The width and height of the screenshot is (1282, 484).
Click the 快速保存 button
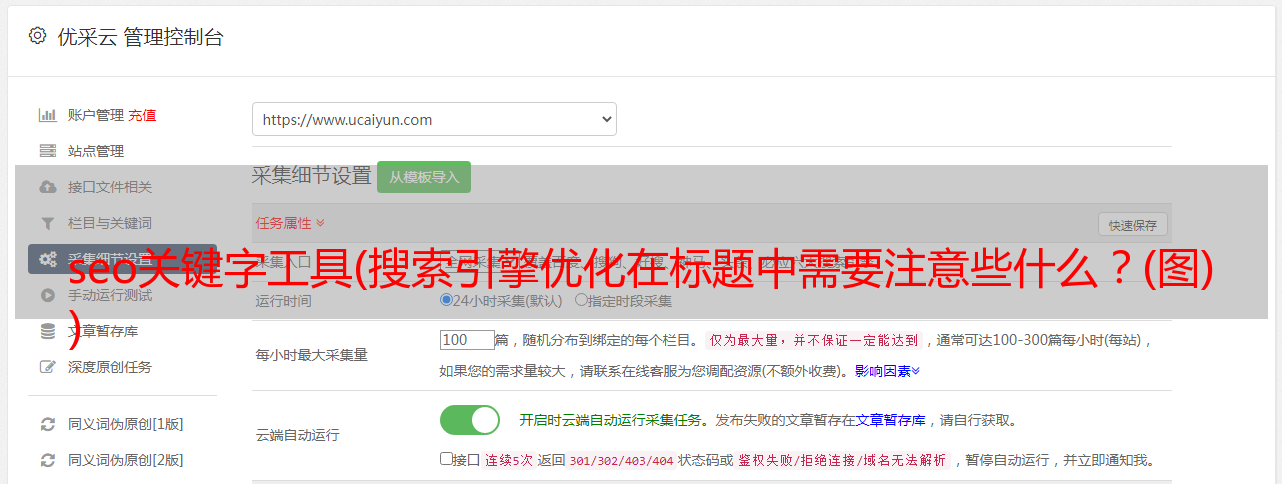click(1132, 224)
